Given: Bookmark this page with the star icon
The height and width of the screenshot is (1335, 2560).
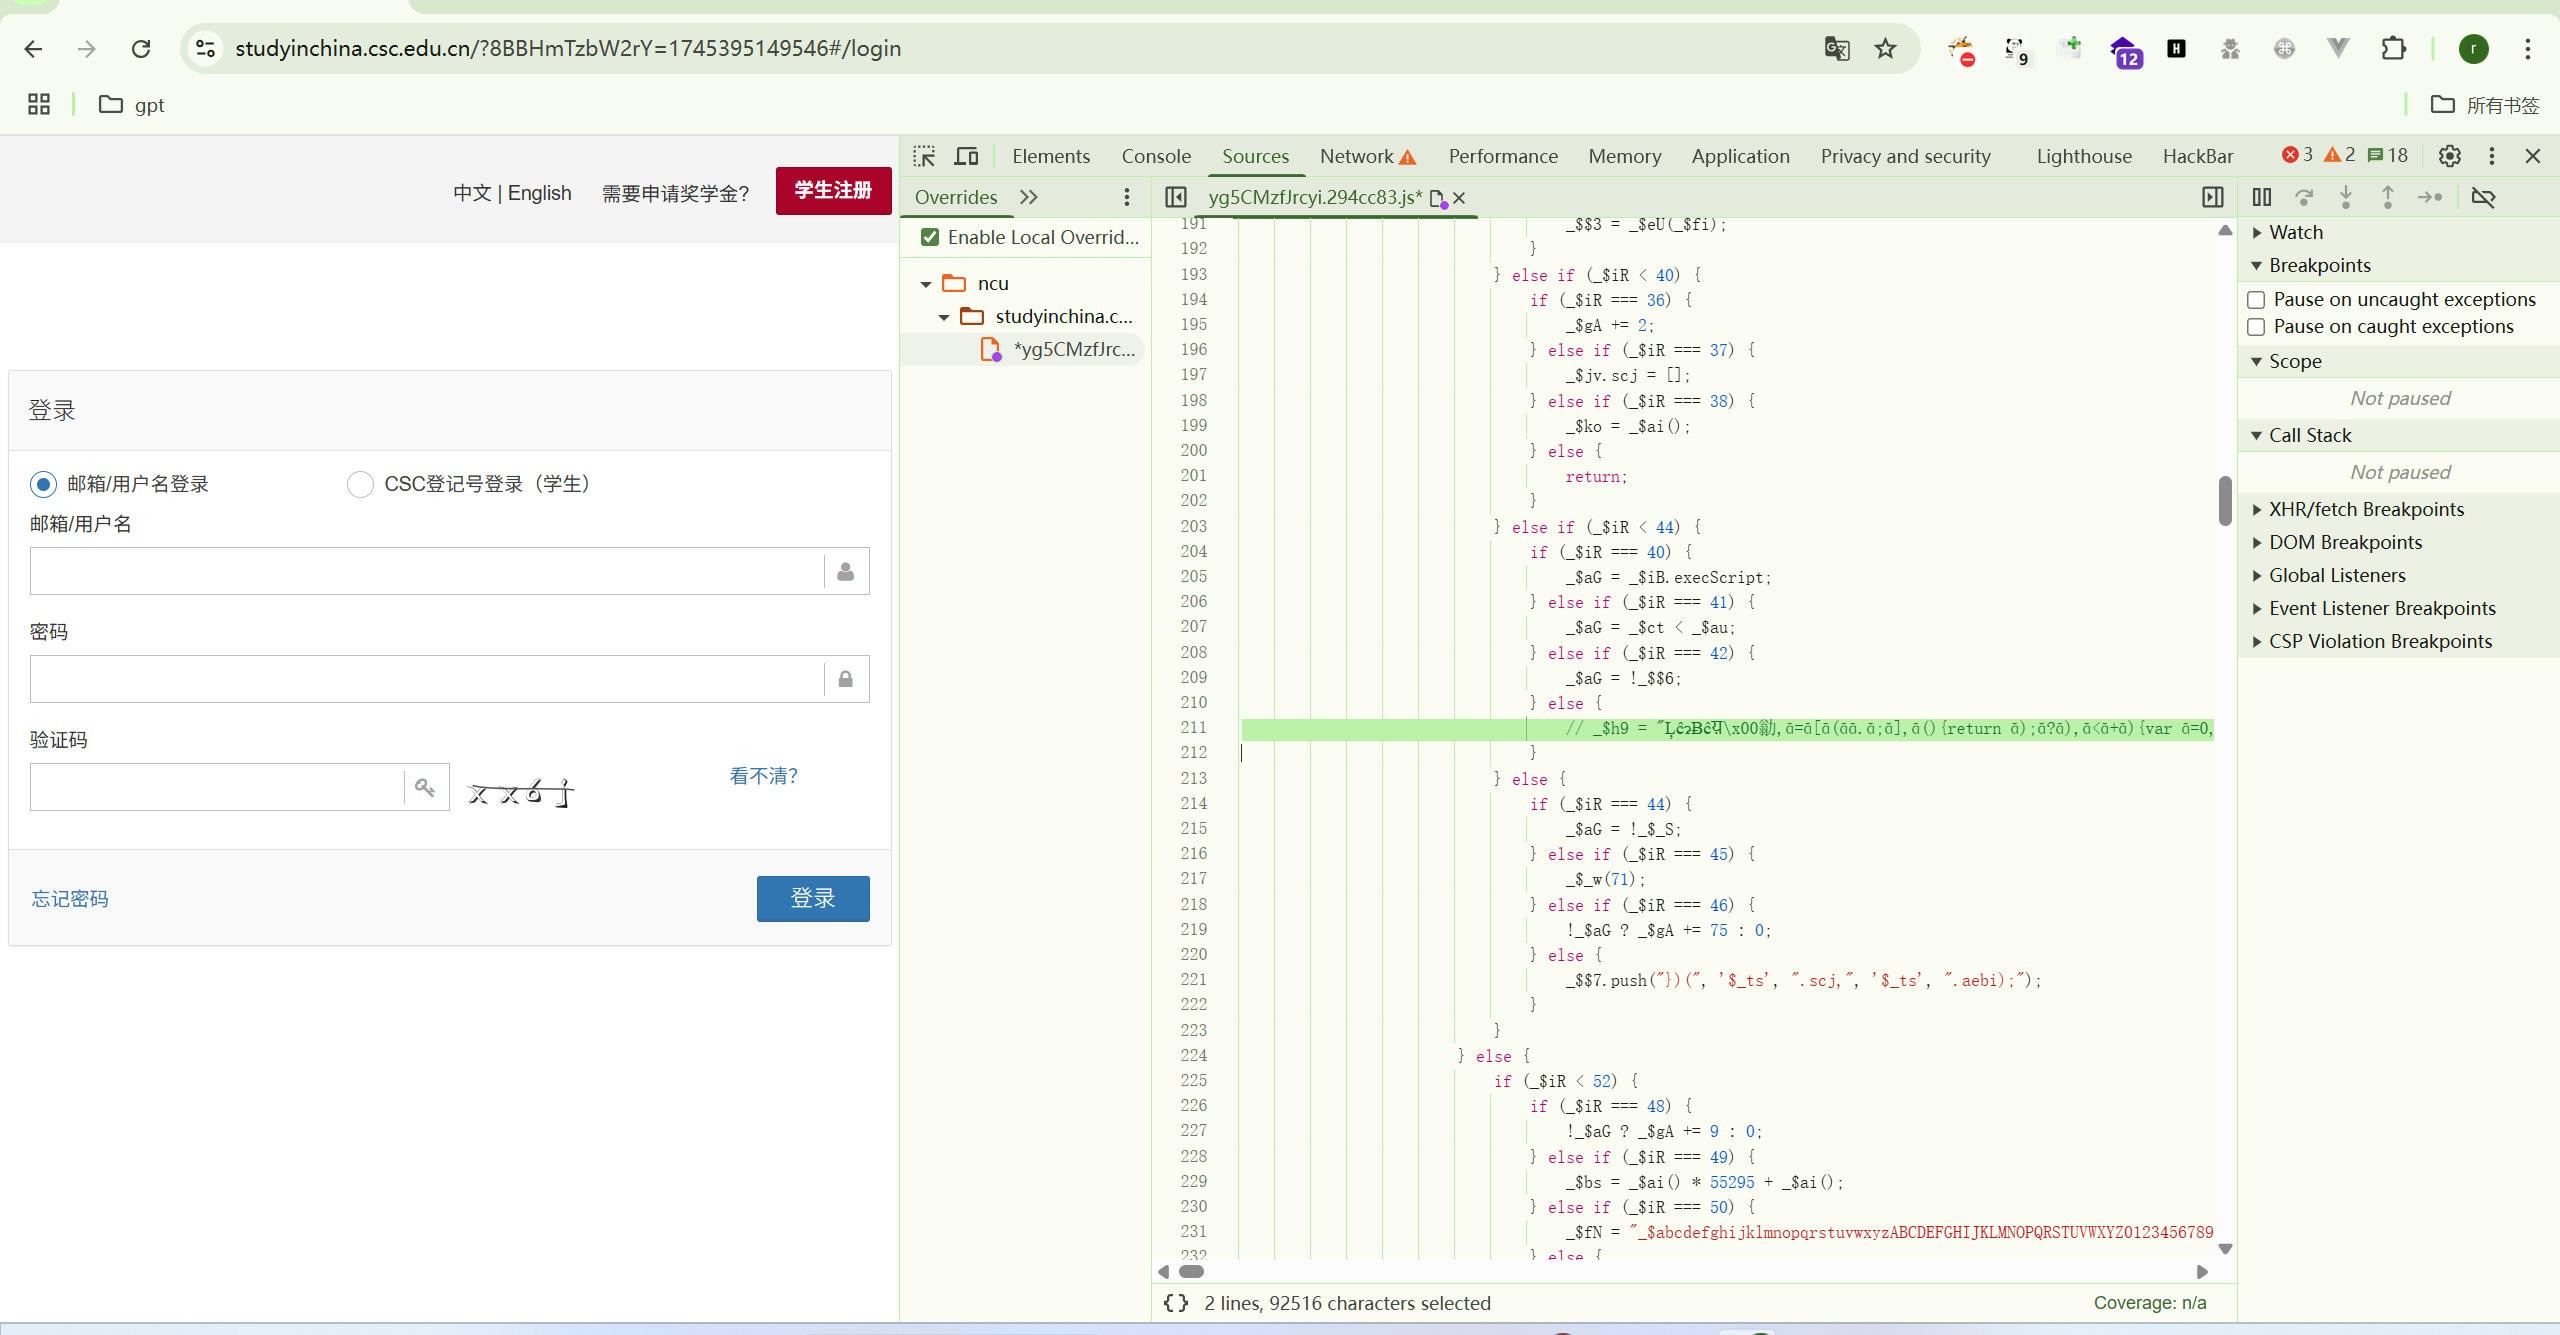Looking at the screenshot, I should 1885,48.
